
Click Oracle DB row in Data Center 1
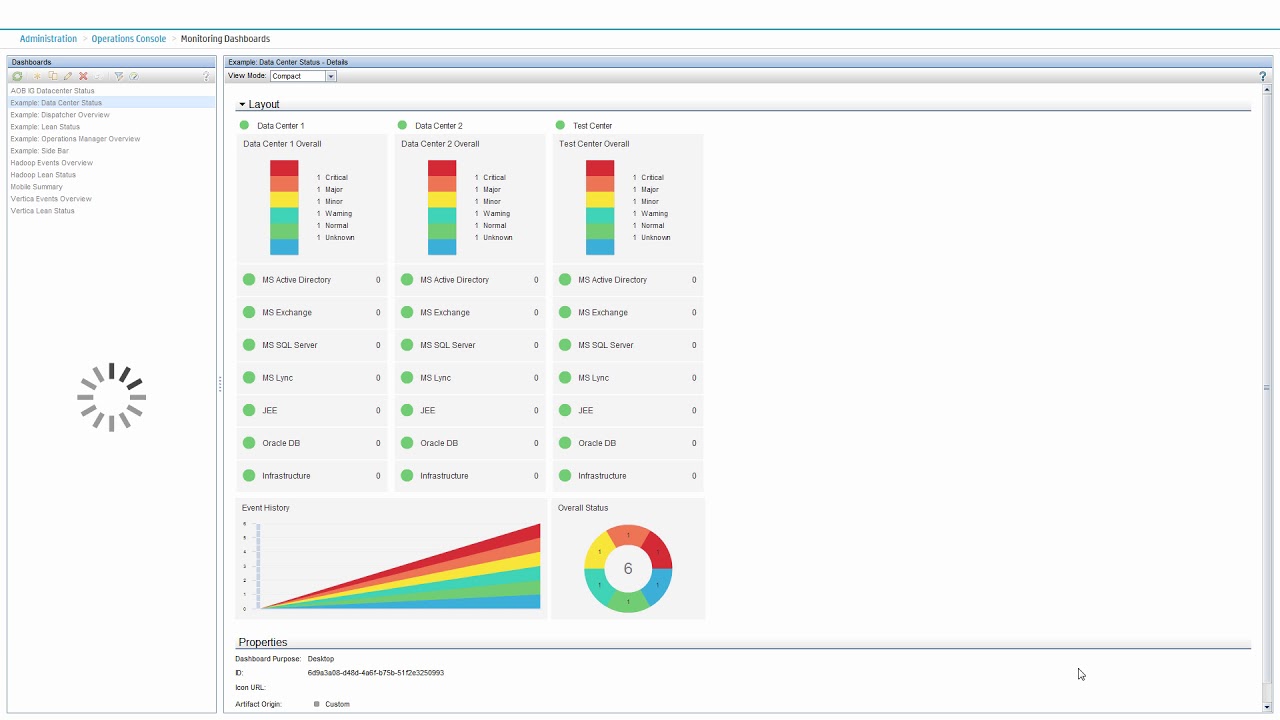[312, 443]
